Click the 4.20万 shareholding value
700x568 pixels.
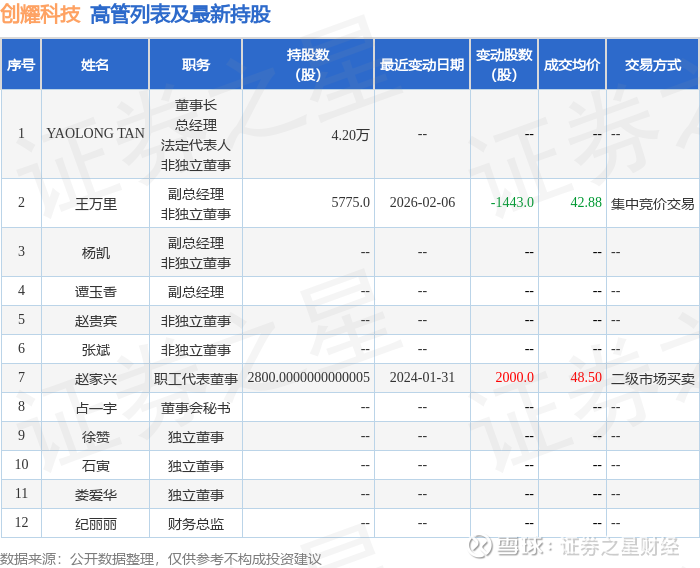pyautogui.click(x=350, y=135)
